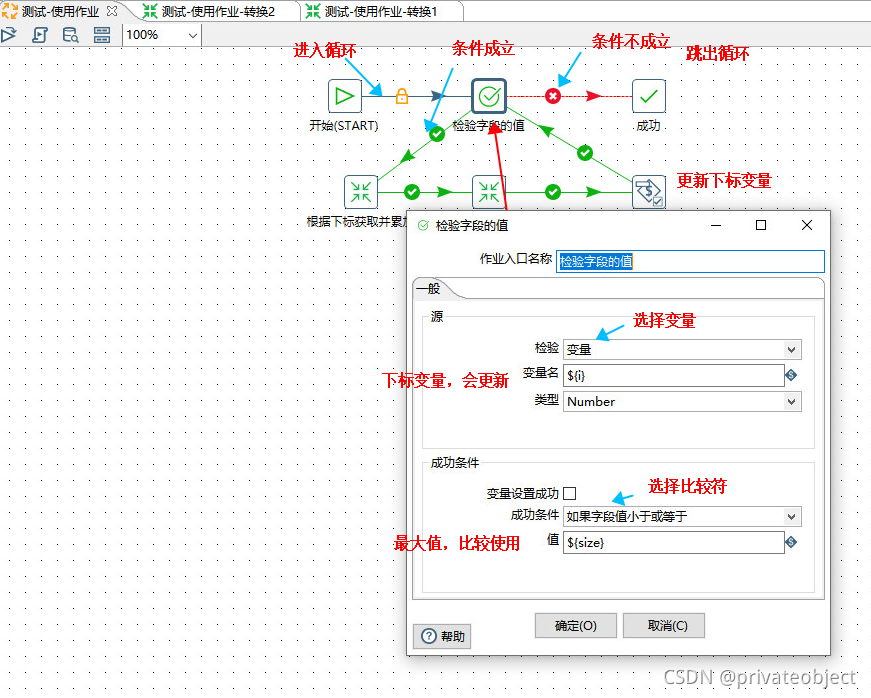
Task: Select the 开始(START) job entry icon
Action: point(344,96)
